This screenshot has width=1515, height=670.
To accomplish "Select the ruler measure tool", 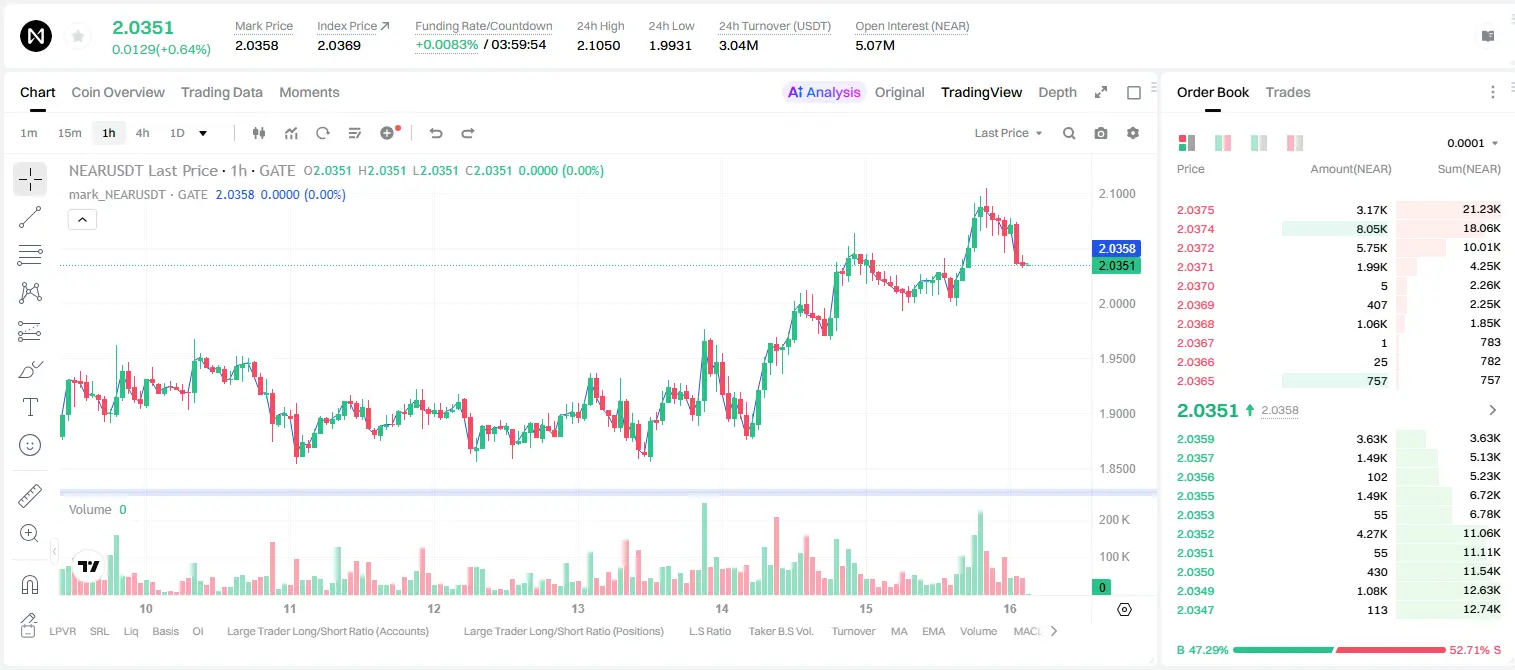I will click(x=30, y=496).
